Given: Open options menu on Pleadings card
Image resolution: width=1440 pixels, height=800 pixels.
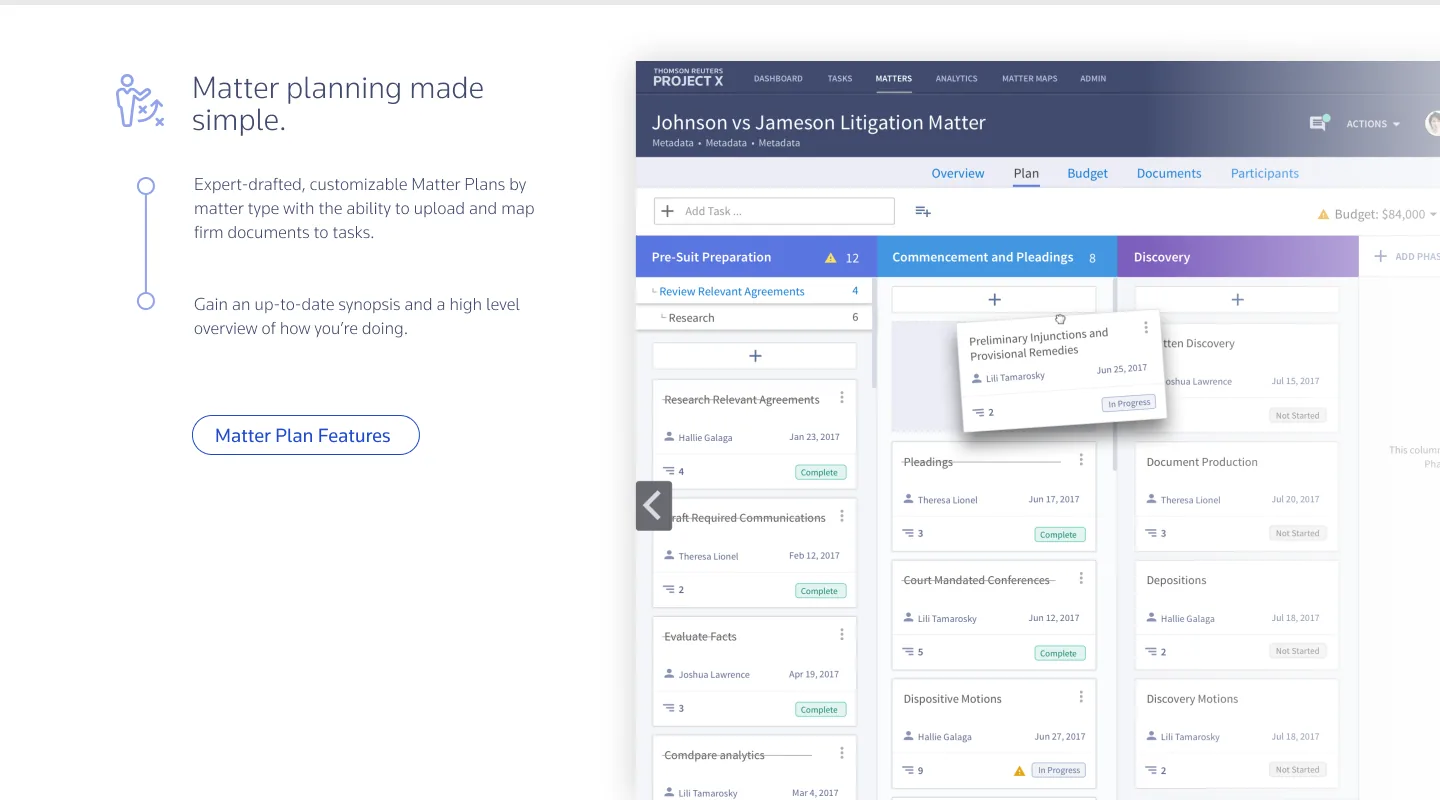Looking at the screenshot, I should point(1081,460).
